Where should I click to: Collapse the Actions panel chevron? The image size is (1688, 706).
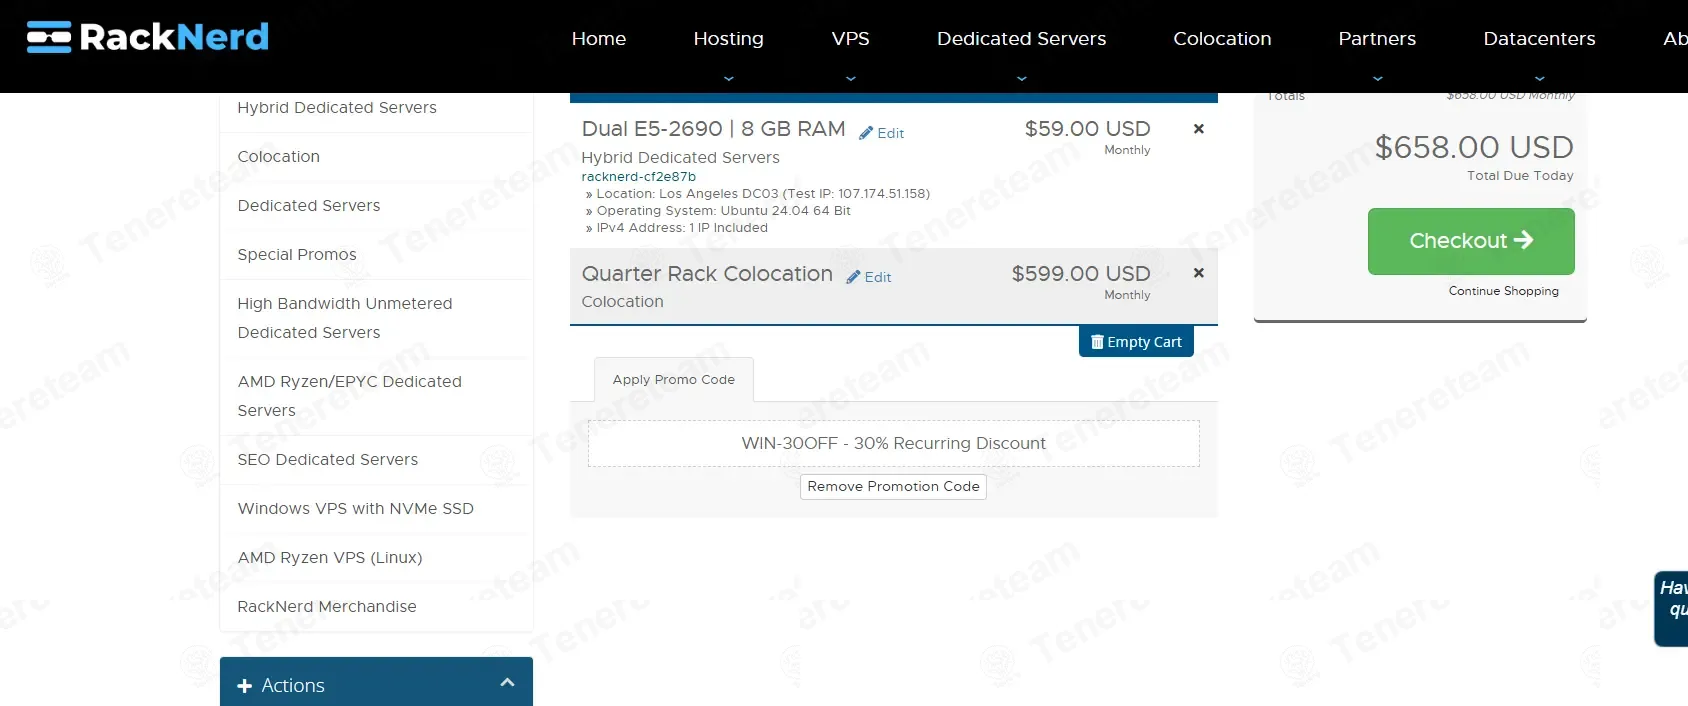coord(507,682)
